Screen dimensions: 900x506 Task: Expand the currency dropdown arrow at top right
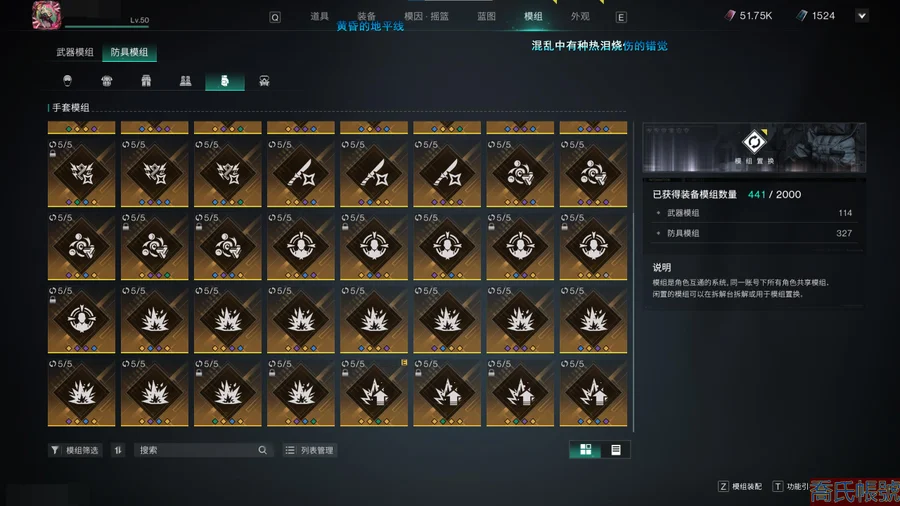(862, 16)
